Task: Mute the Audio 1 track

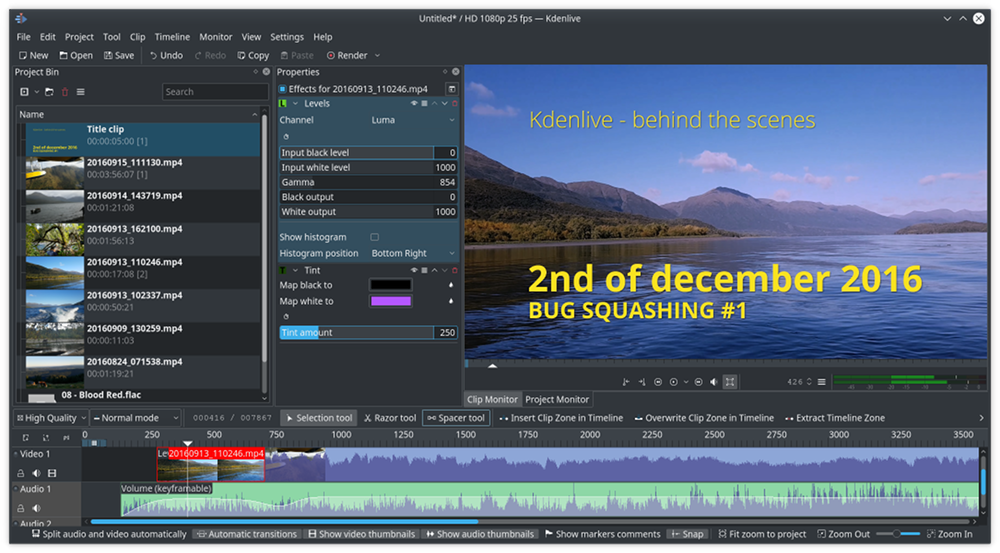Action: tap(36, 508)
